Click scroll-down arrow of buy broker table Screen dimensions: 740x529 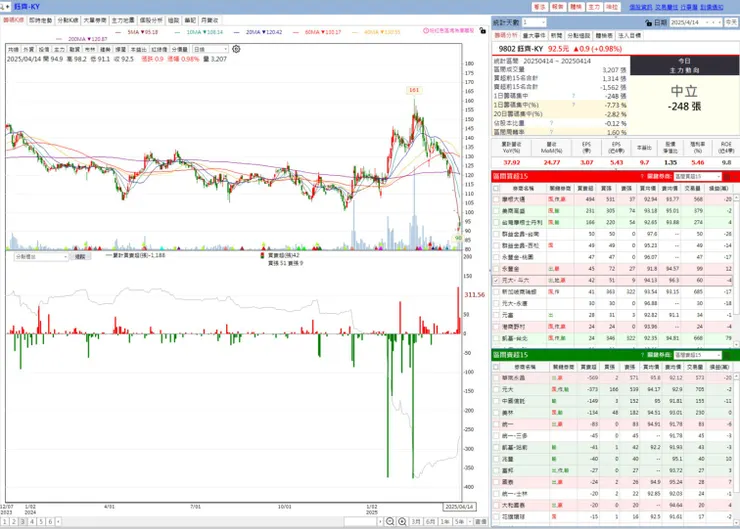[737, 344]
